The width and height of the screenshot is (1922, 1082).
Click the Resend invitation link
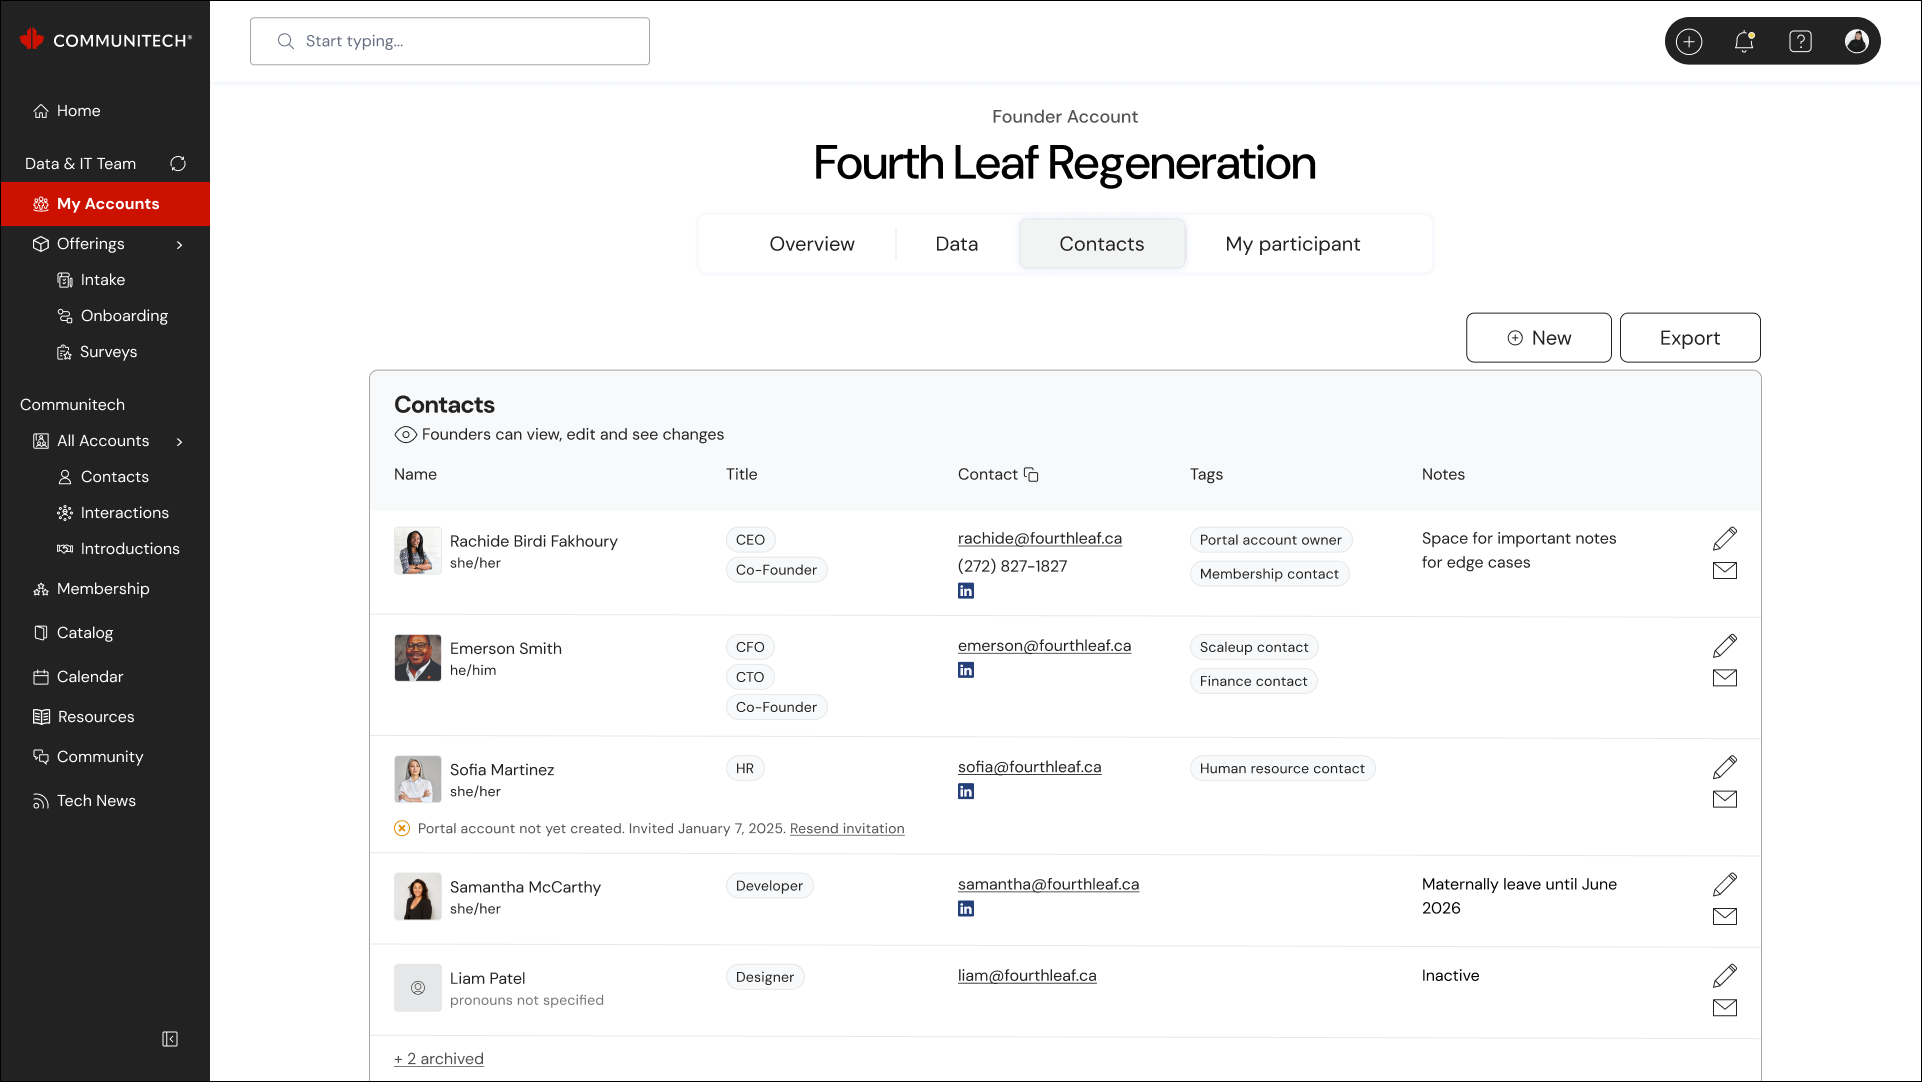[x=847, y=829]
